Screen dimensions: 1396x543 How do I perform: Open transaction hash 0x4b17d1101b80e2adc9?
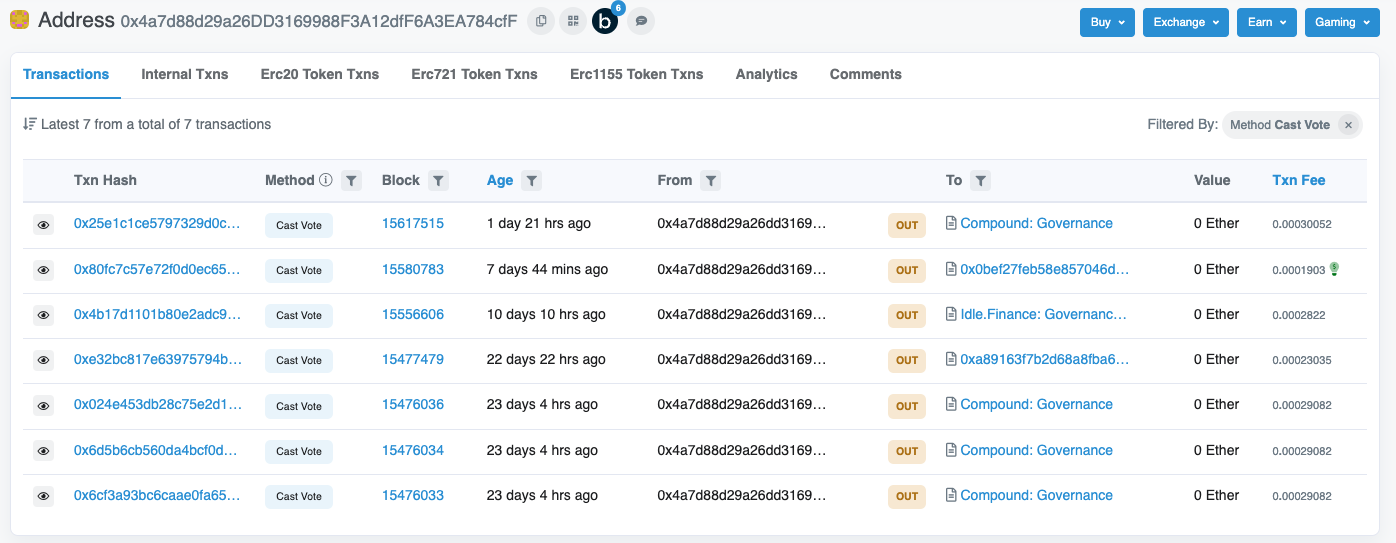coord(158,314)
